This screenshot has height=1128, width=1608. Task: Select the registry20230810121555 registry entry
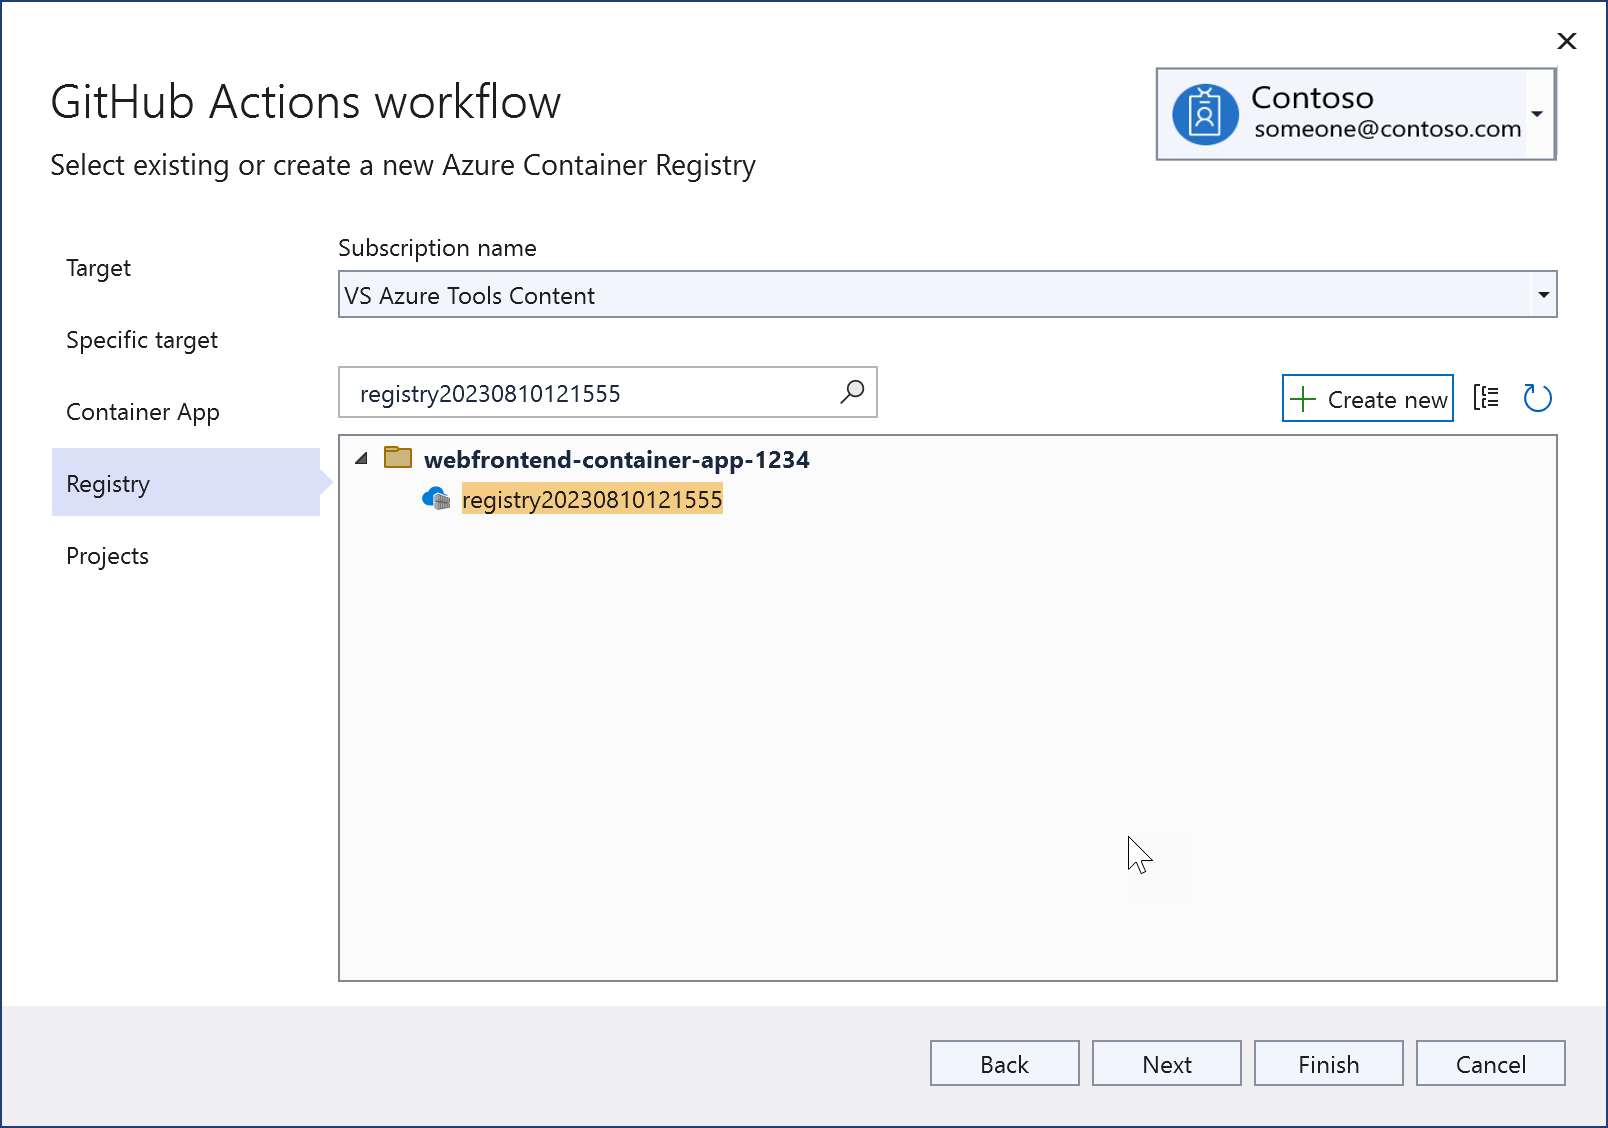pos(592,499)
